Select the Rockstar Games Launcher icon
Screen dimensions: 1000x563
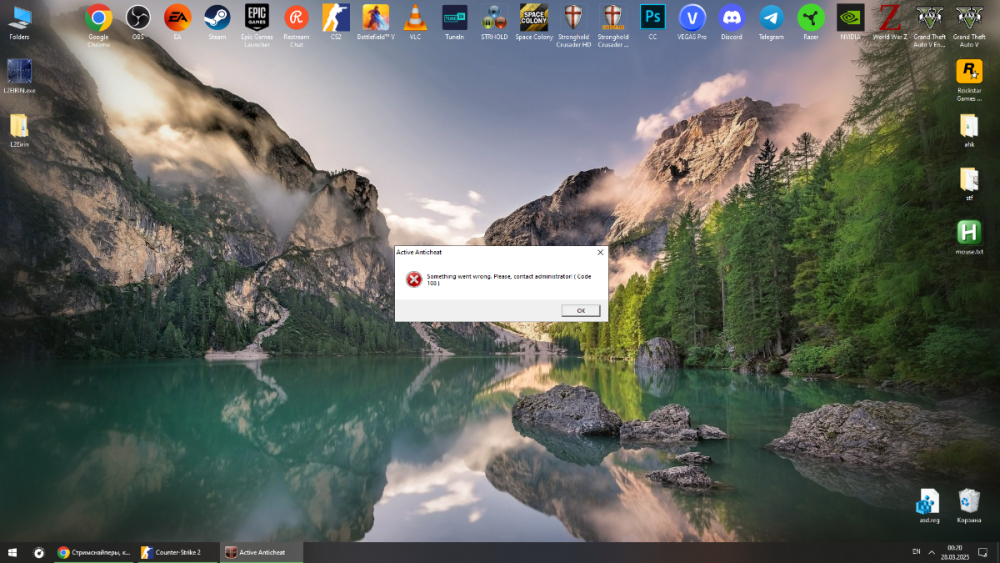point(968,72)
